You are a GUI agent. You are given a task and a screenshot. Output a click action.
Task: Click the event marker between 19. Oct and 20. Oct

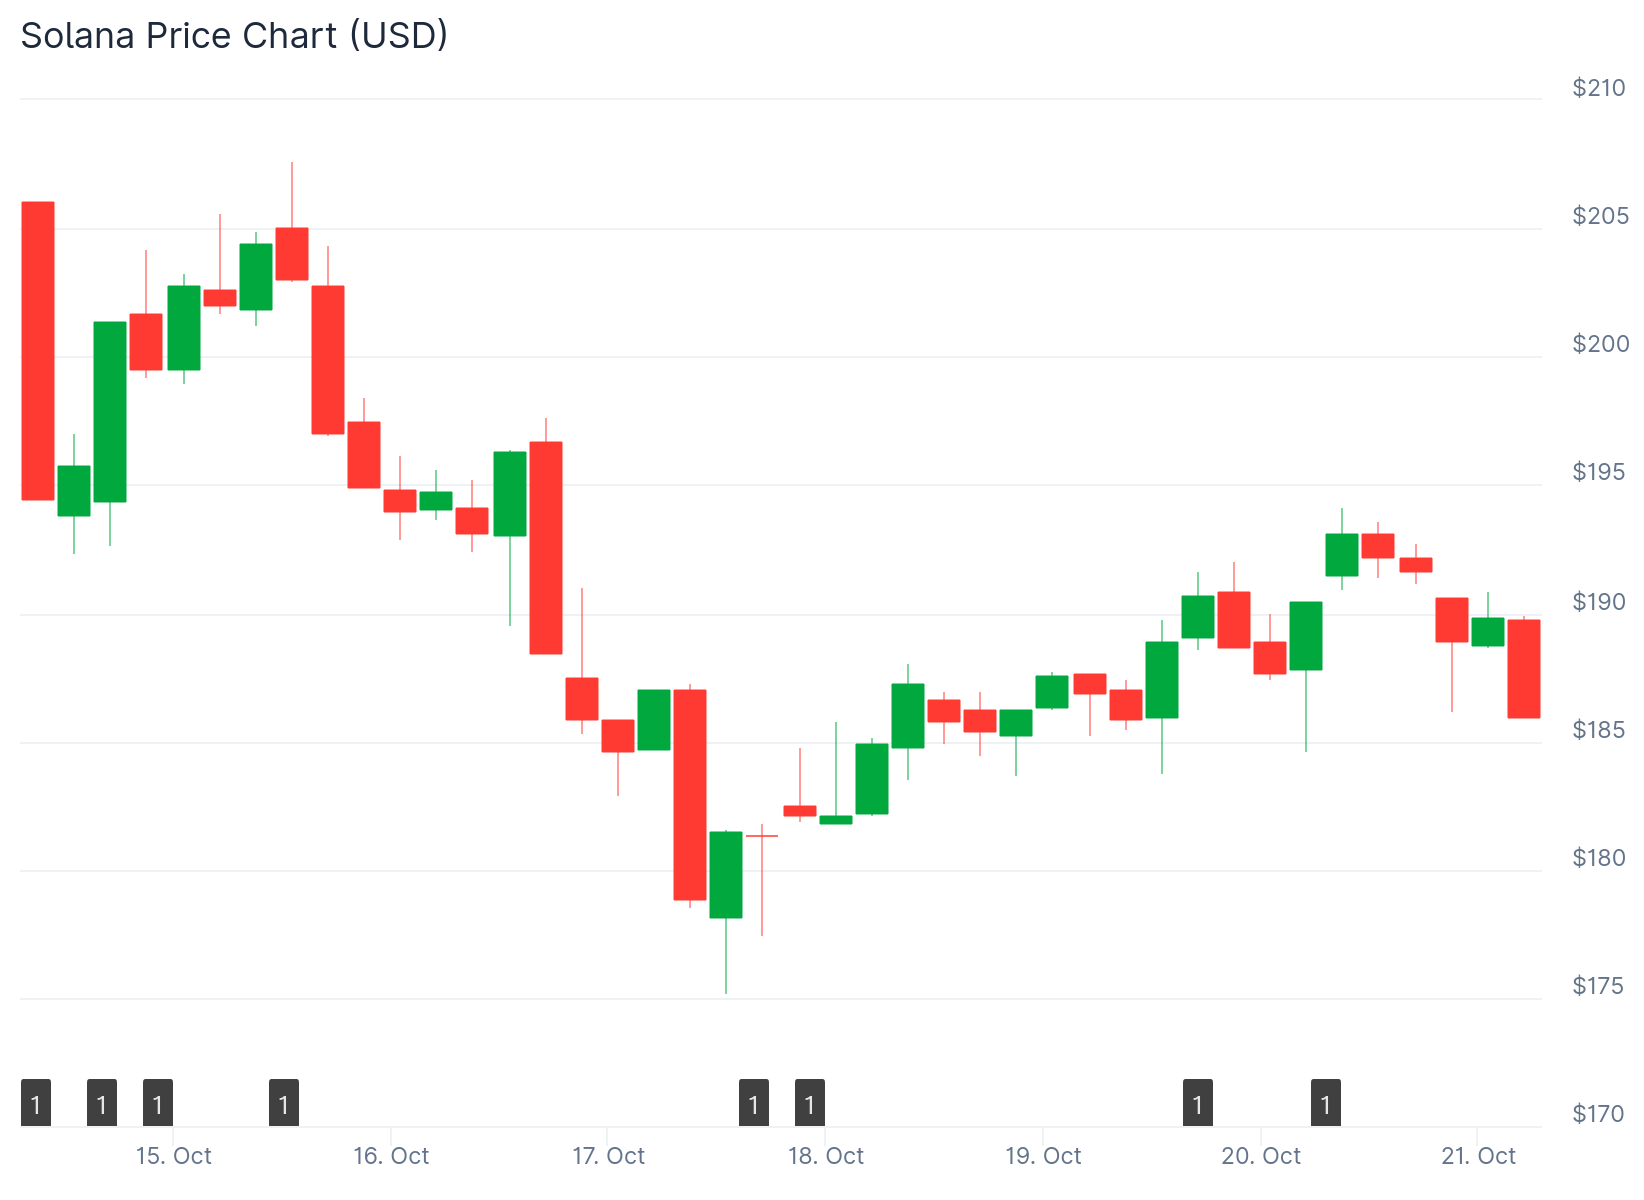(1198, 1103)
